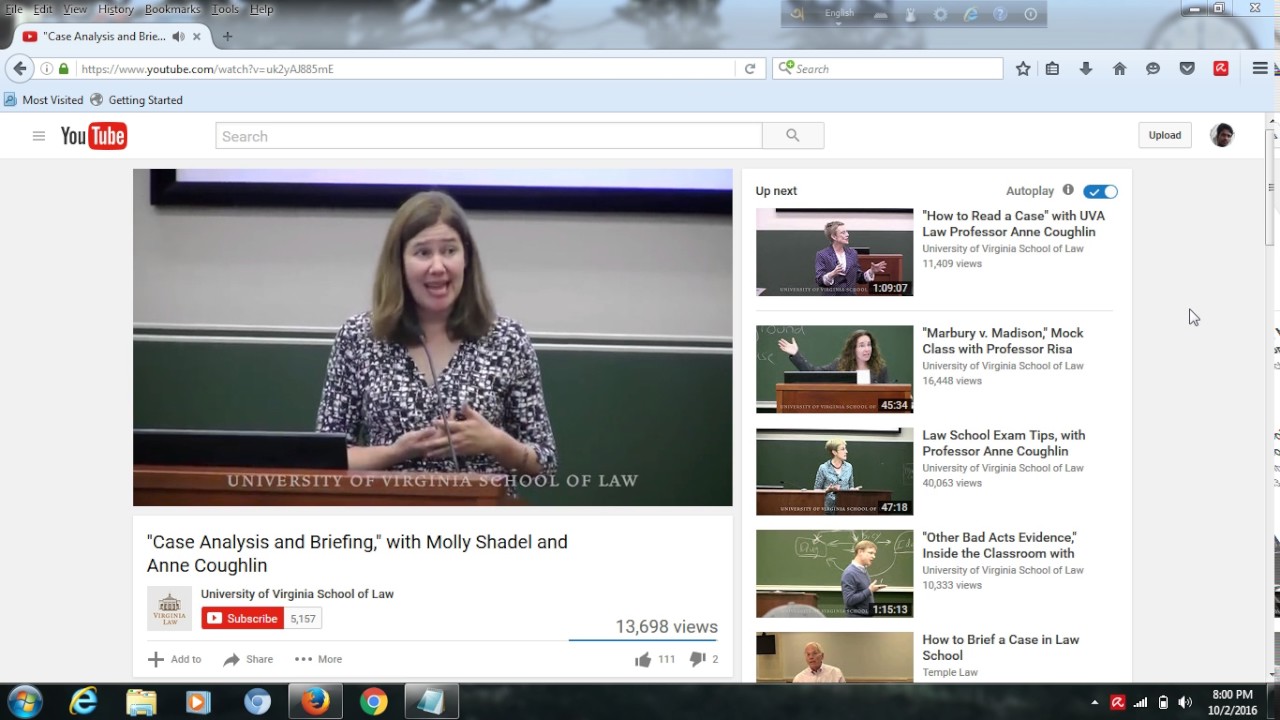Subscribe to University of Virginia School of Law
The height and width of the screenshot is (720, 1280).
pos(242,619)
